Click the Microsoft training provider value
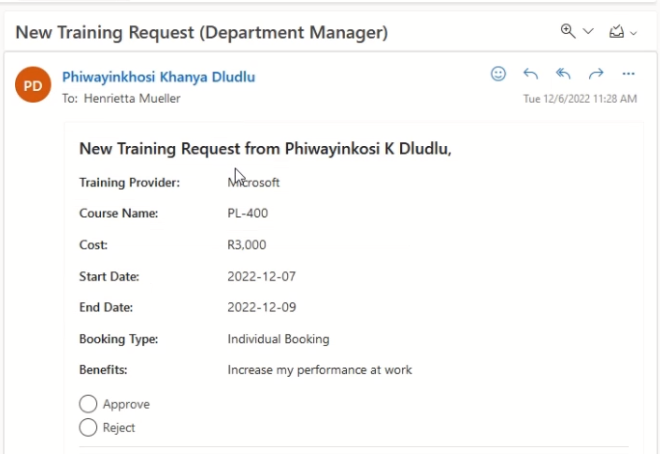The height and width of the screenshot is (454, 660). pos(253,183)
